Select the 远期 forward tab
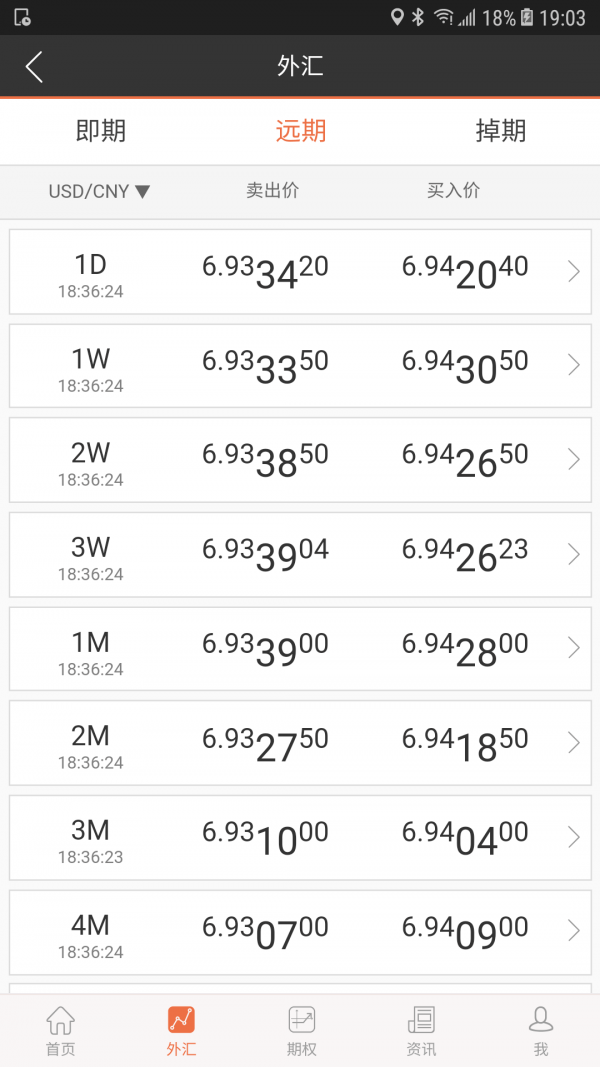This screenshot has width=600, height=1067. tap(301, 131)
